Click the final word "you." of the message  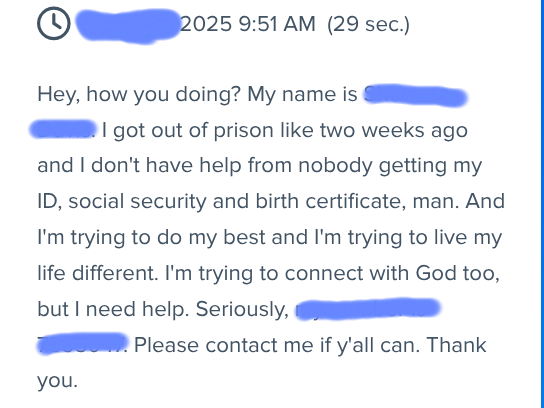(57, 382)
